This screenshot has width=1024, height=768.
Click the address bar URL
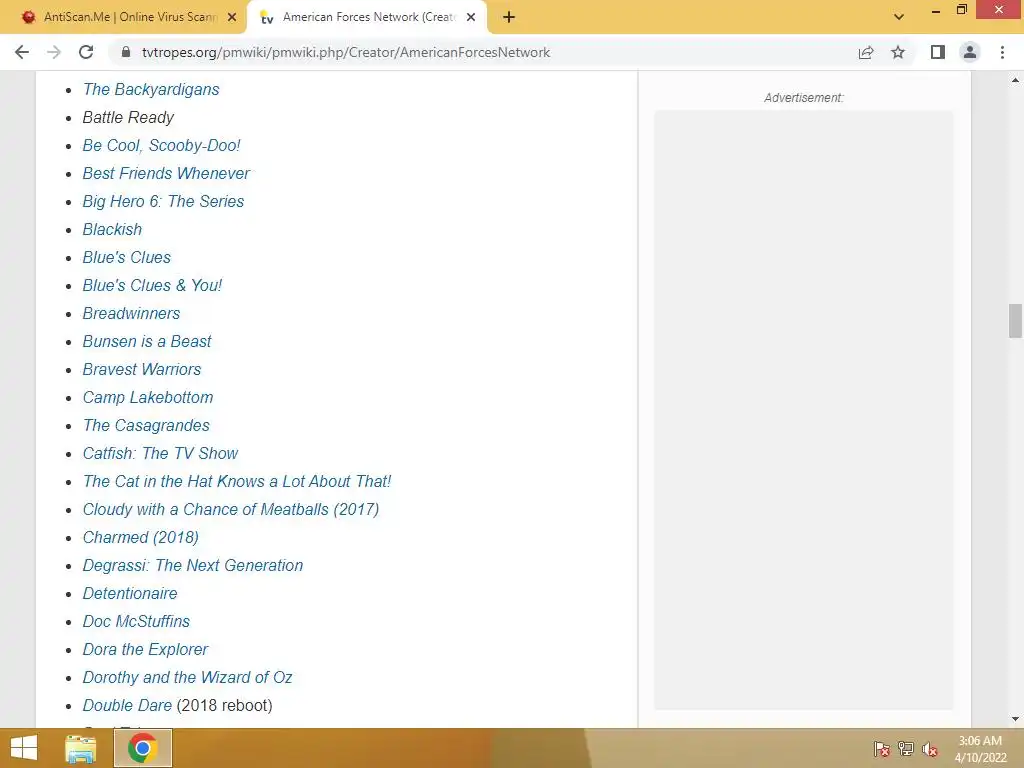(x=345, y=52)
